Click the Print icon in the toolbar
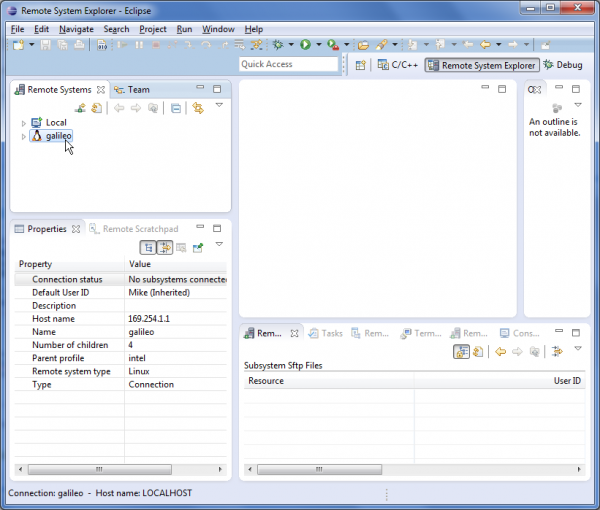Screen dimensions: 600x510 pos(79,45)
